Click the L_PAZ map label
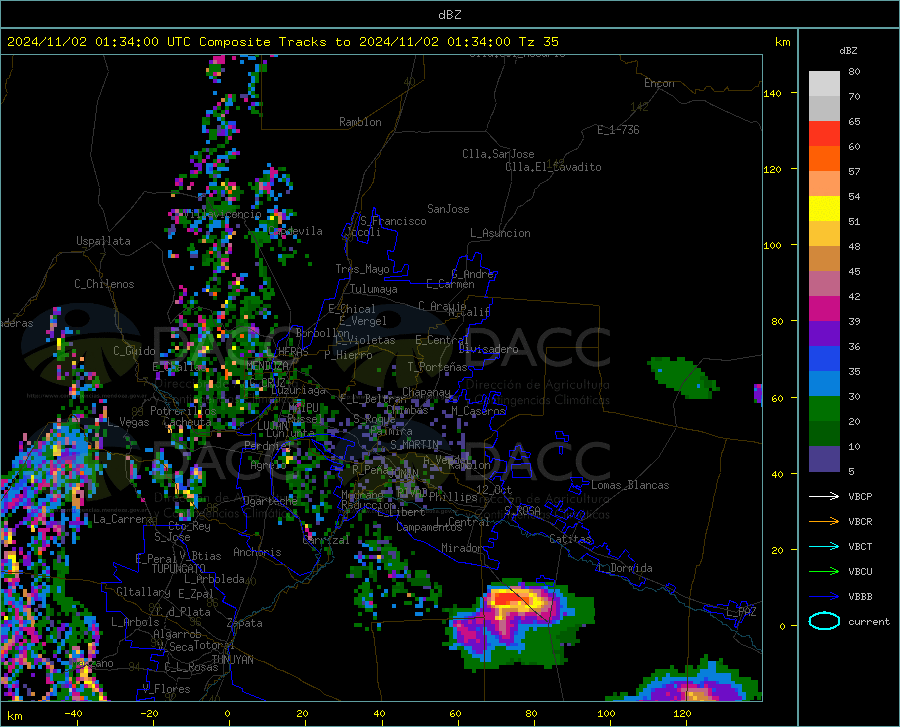Viewport: 900px width, 727px height. (741, 612)
